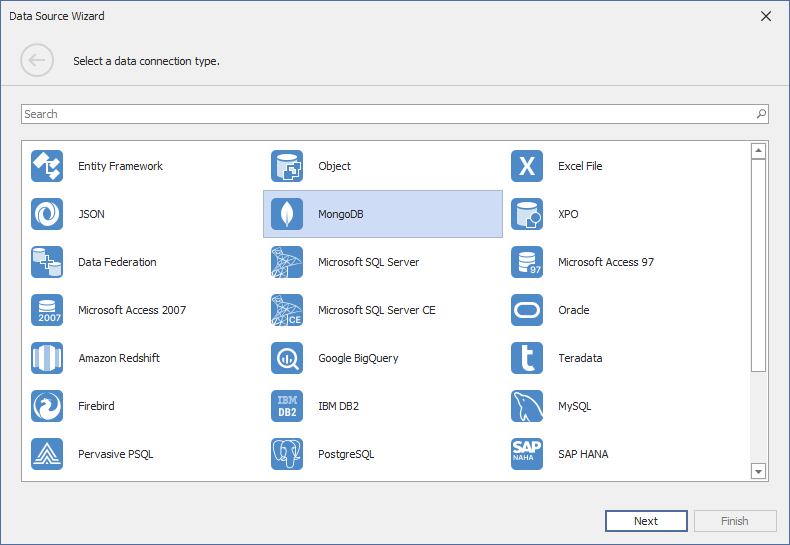
Task: Select the "XPO" label
Action: click(568, 214)
